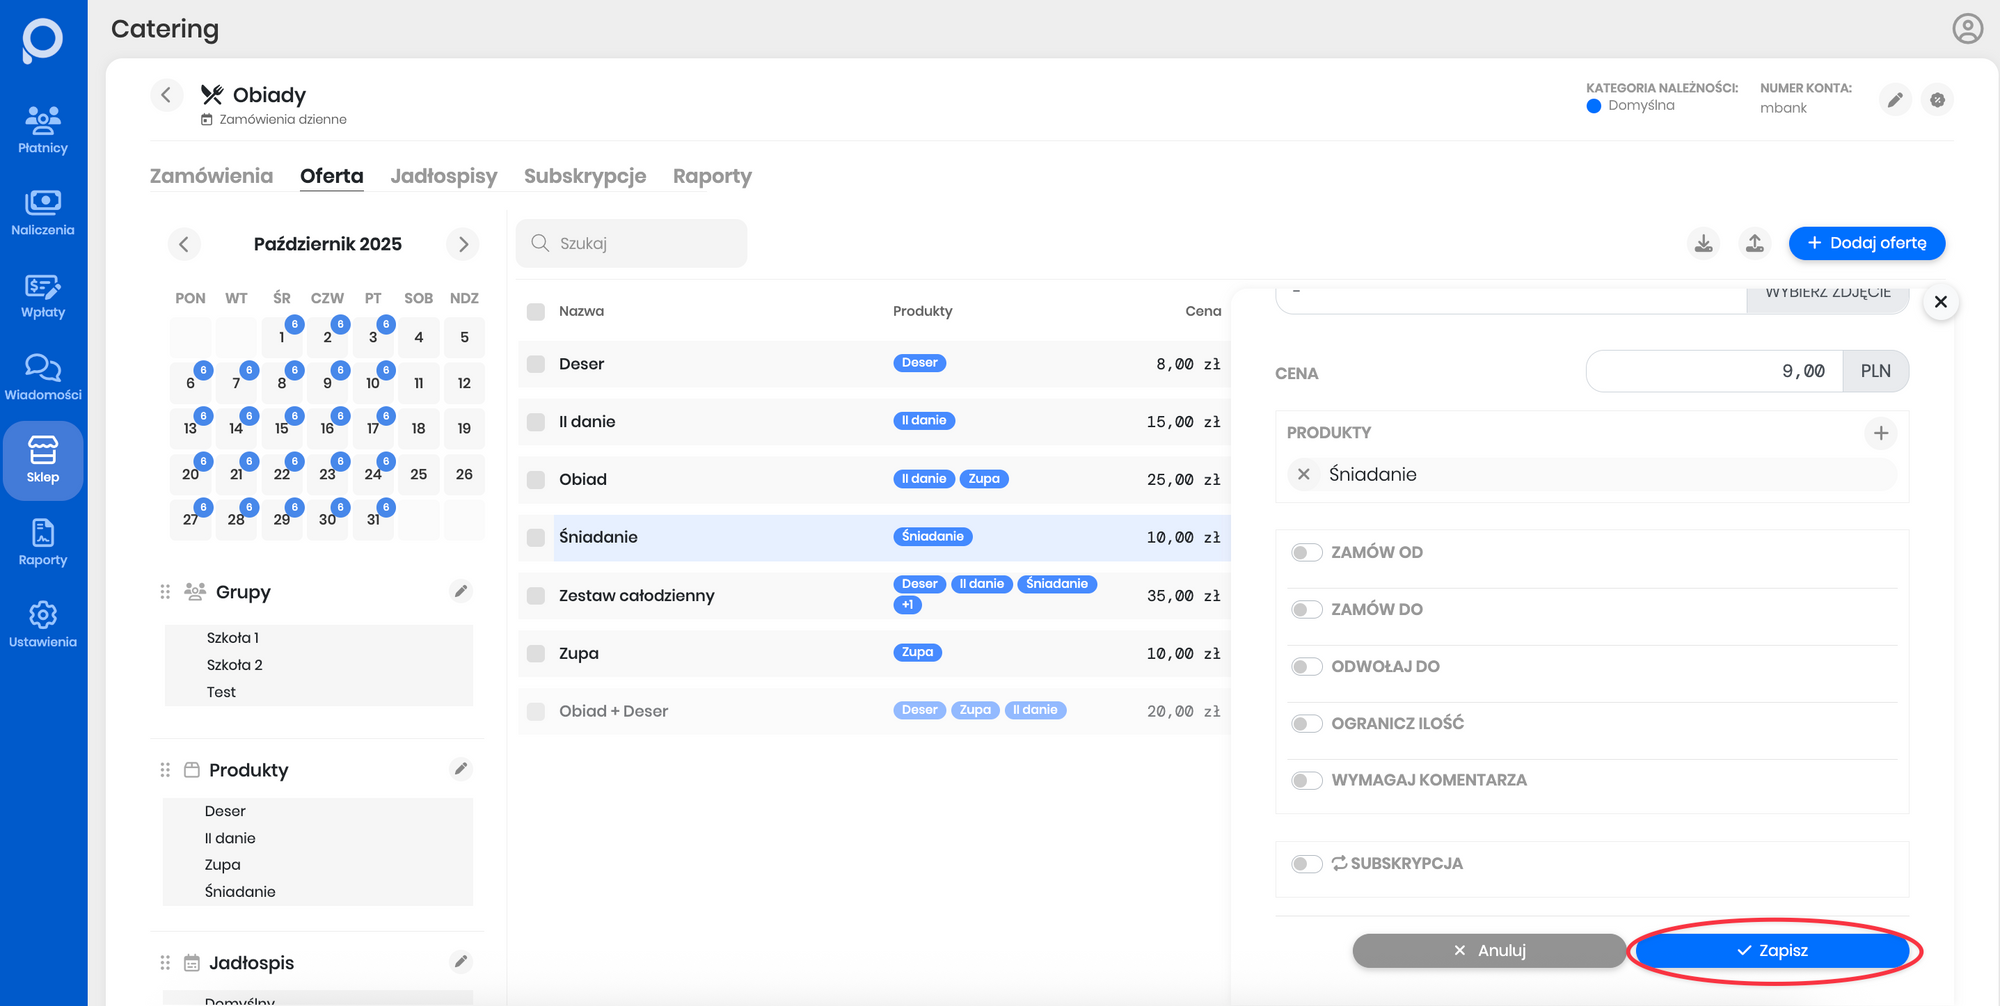This screenshot has height=1006, width=2000.
Task: Toggle Subskrypcja switch on
Action: coord(1307,864)
